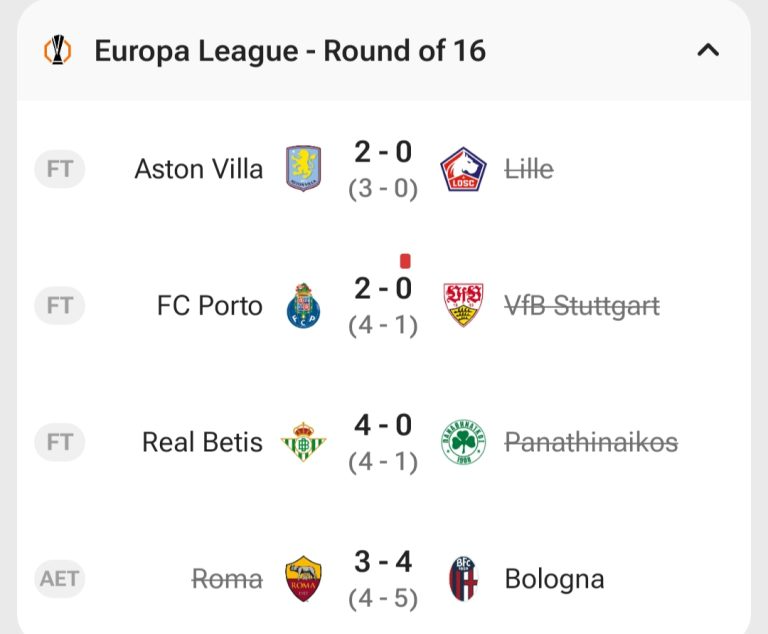Click the Panathinaikos club crest
The width and height of the screenshot is (768, 634).
coord(463,442)
